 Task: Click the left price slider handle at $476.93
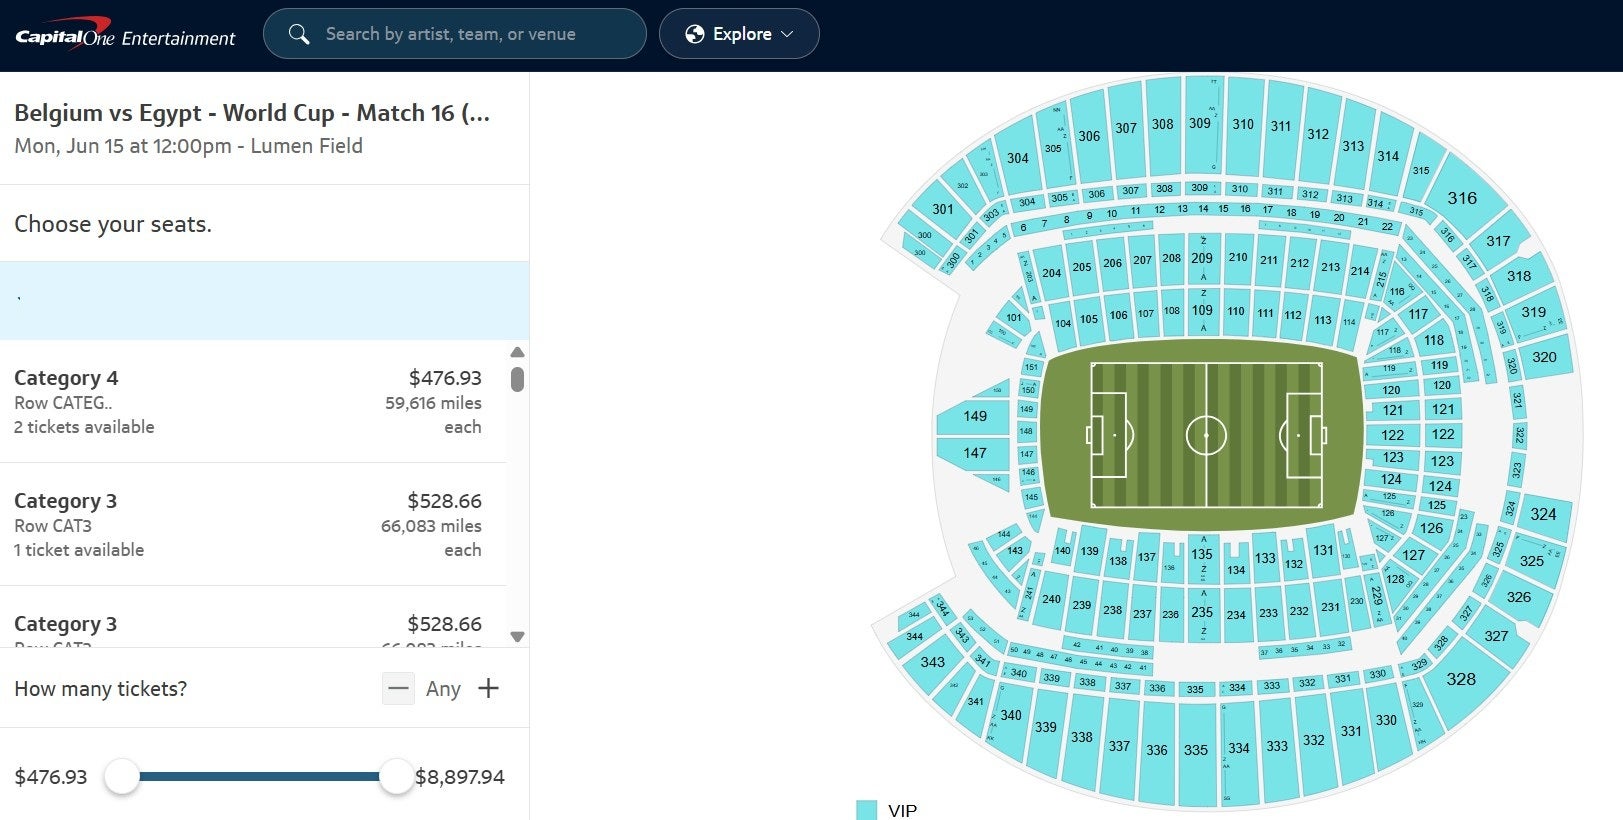(121, 776)
